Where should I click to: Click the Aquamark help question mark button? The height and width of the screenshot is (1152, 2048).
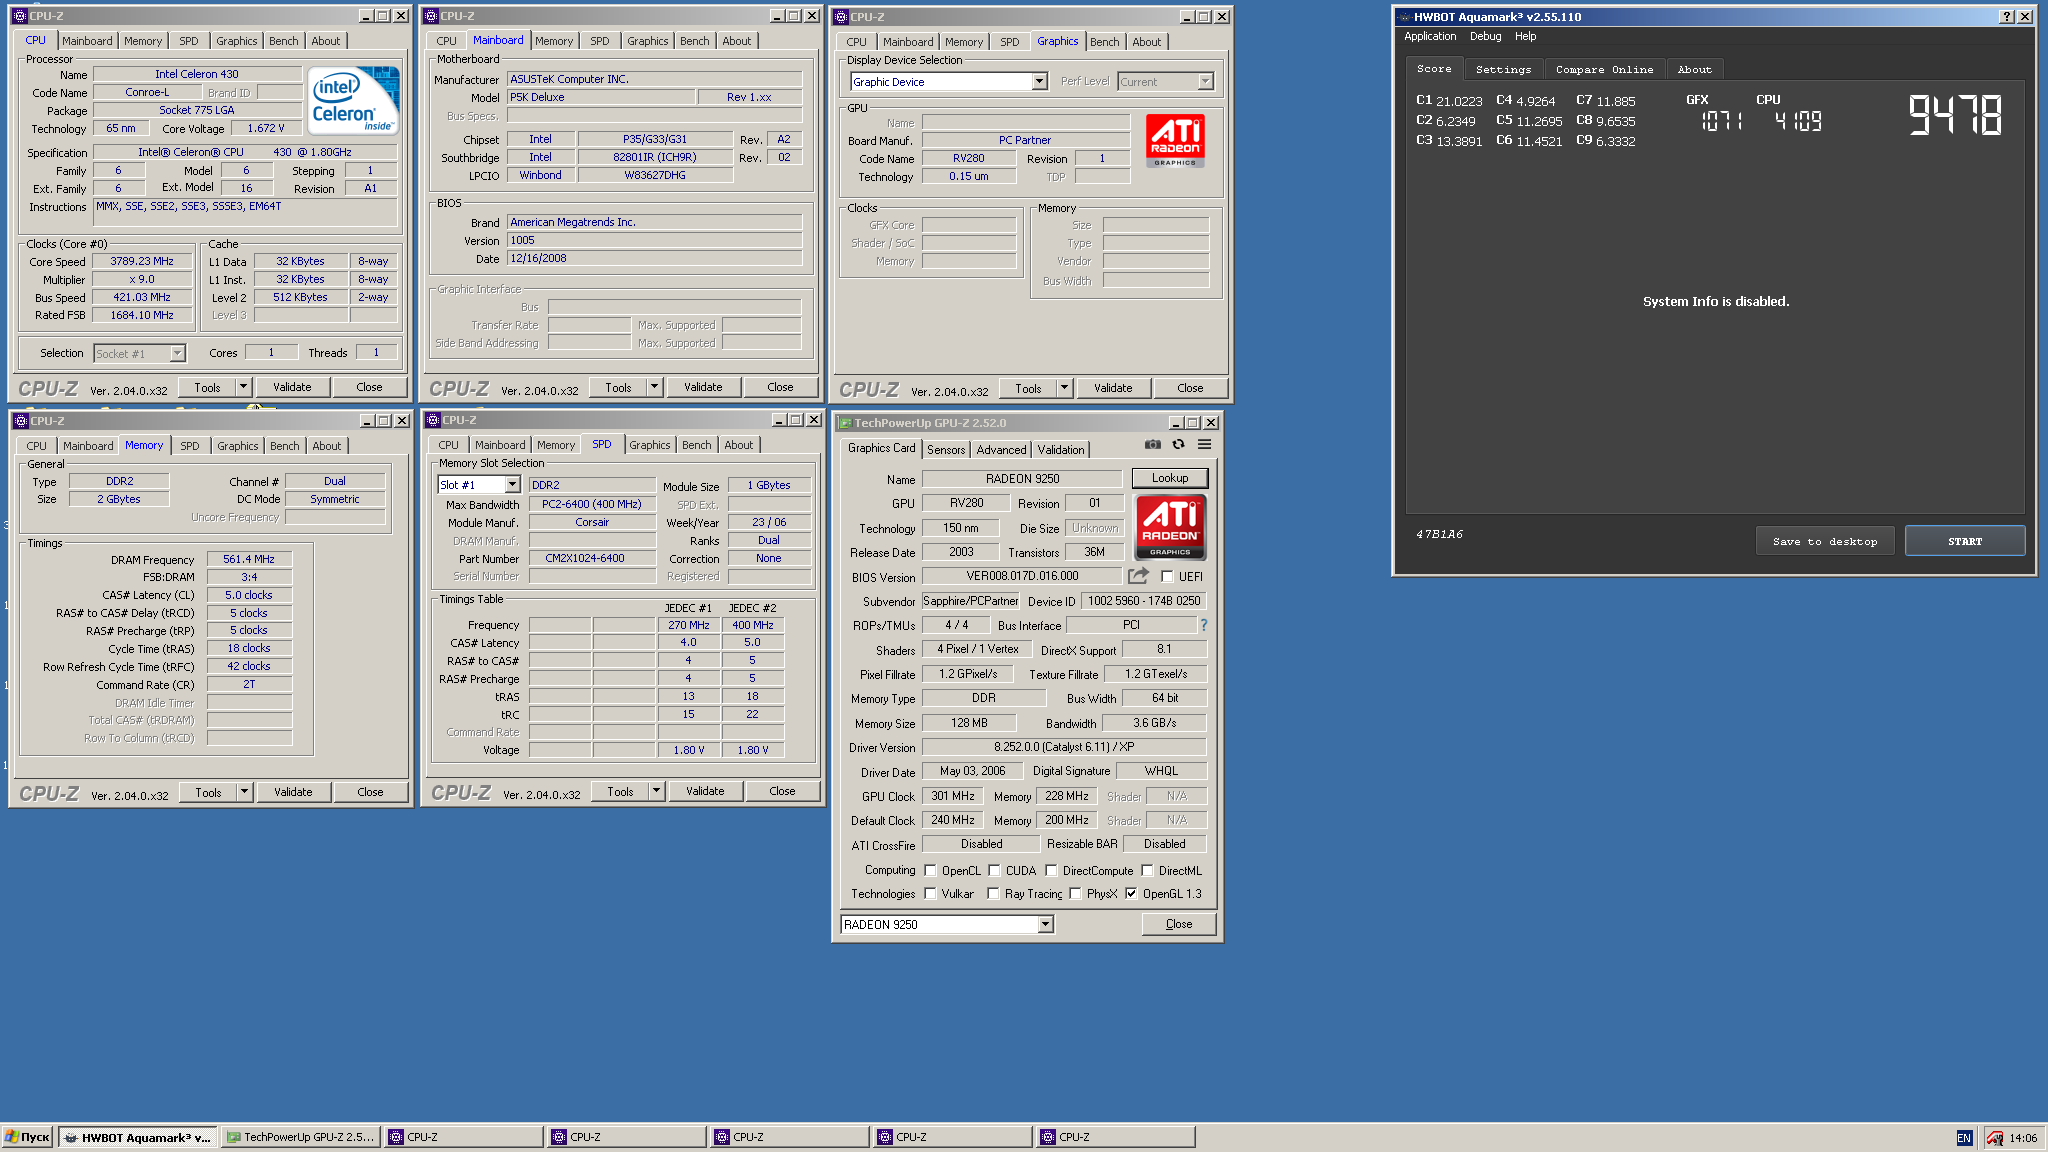pyautogui.click(x=2007, y=17)
